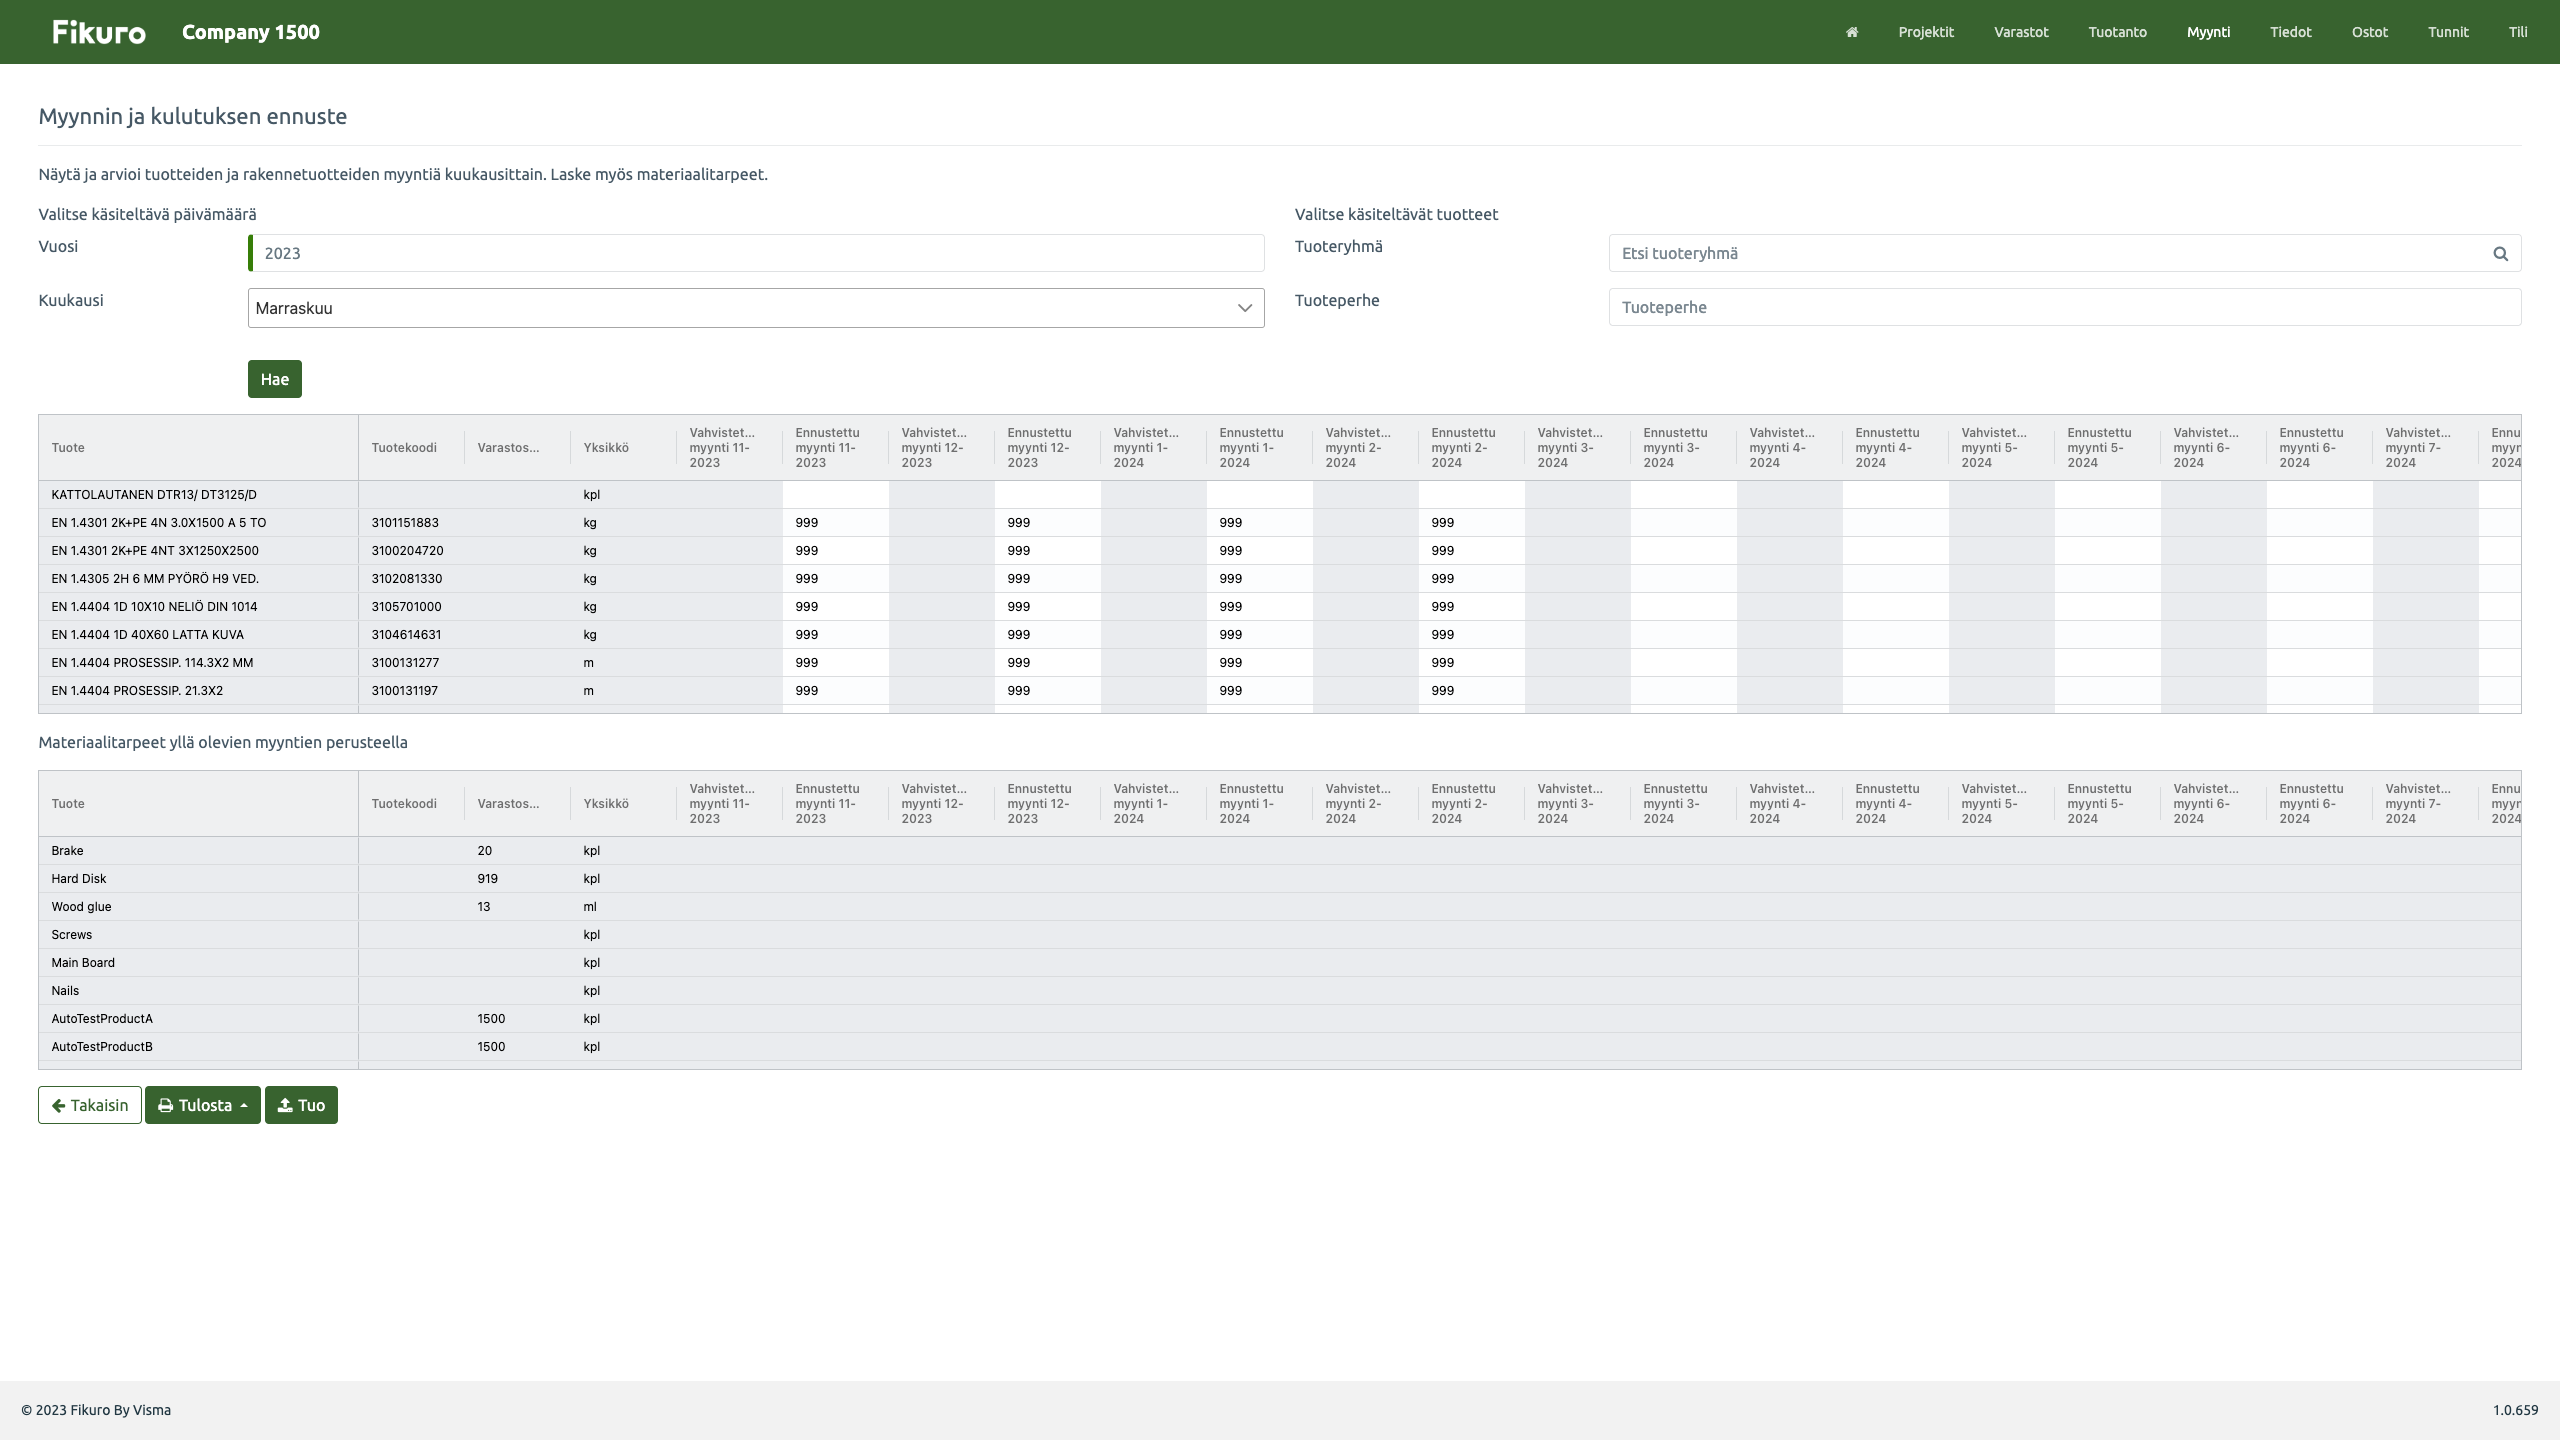This screenshot has width=2560, height=1440.
Task: Click the Hae button
Action: tap(275, 379)
